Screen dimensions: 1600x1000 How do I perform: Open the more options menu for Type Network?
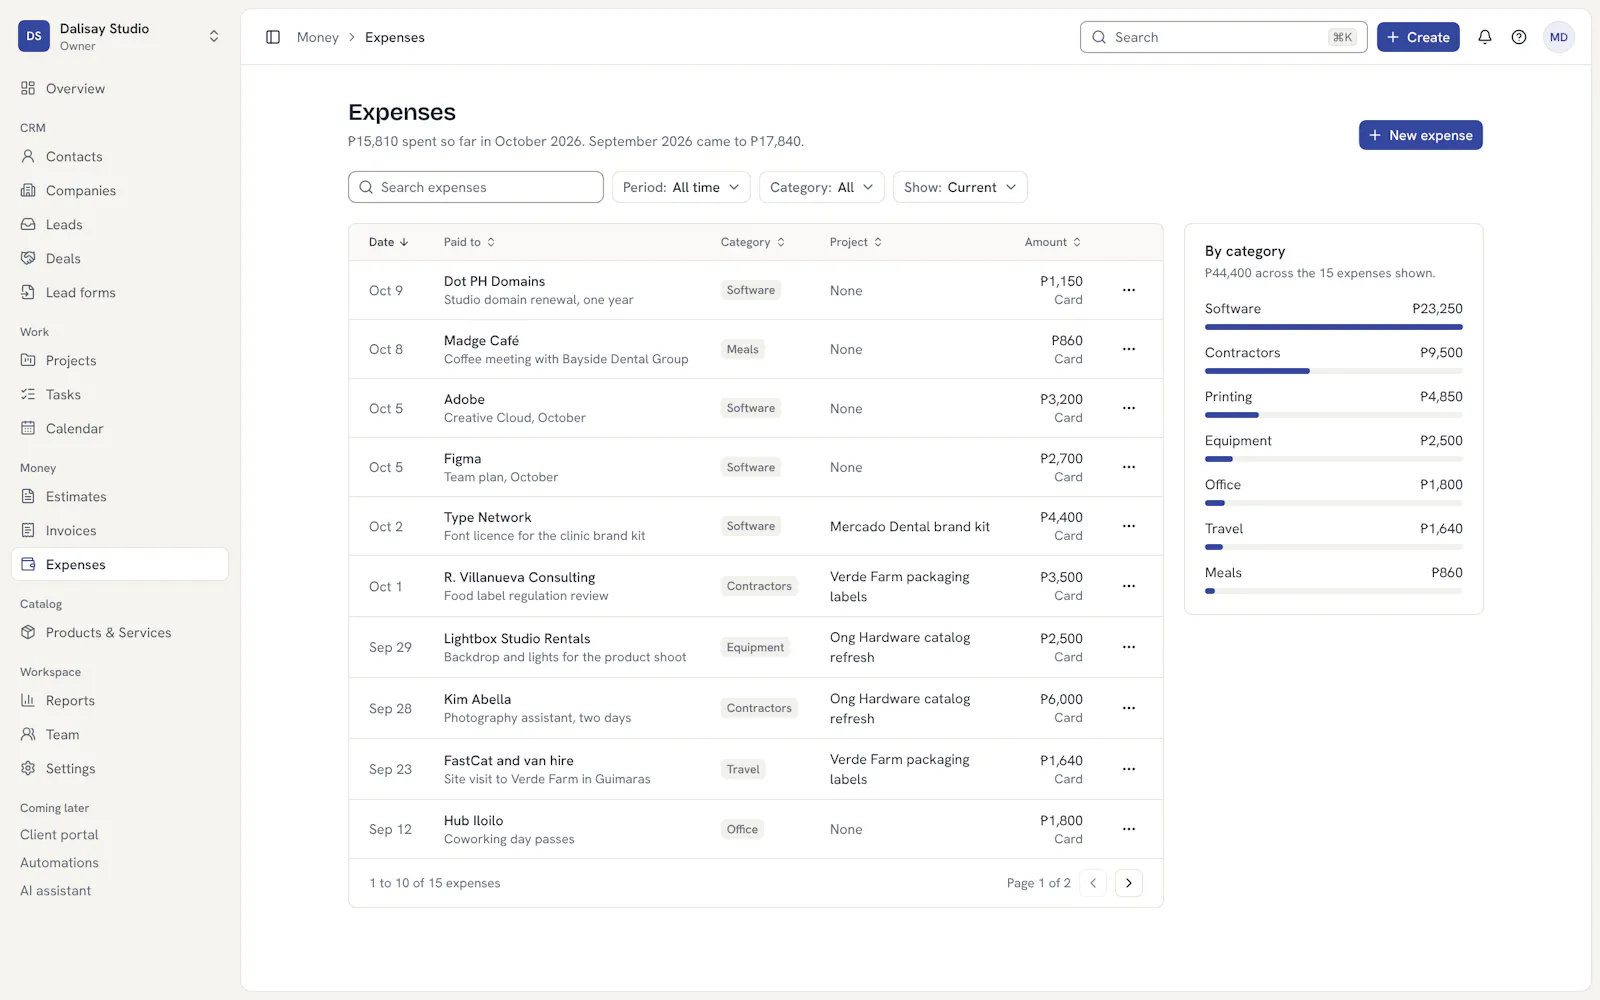click(1129, 526)
